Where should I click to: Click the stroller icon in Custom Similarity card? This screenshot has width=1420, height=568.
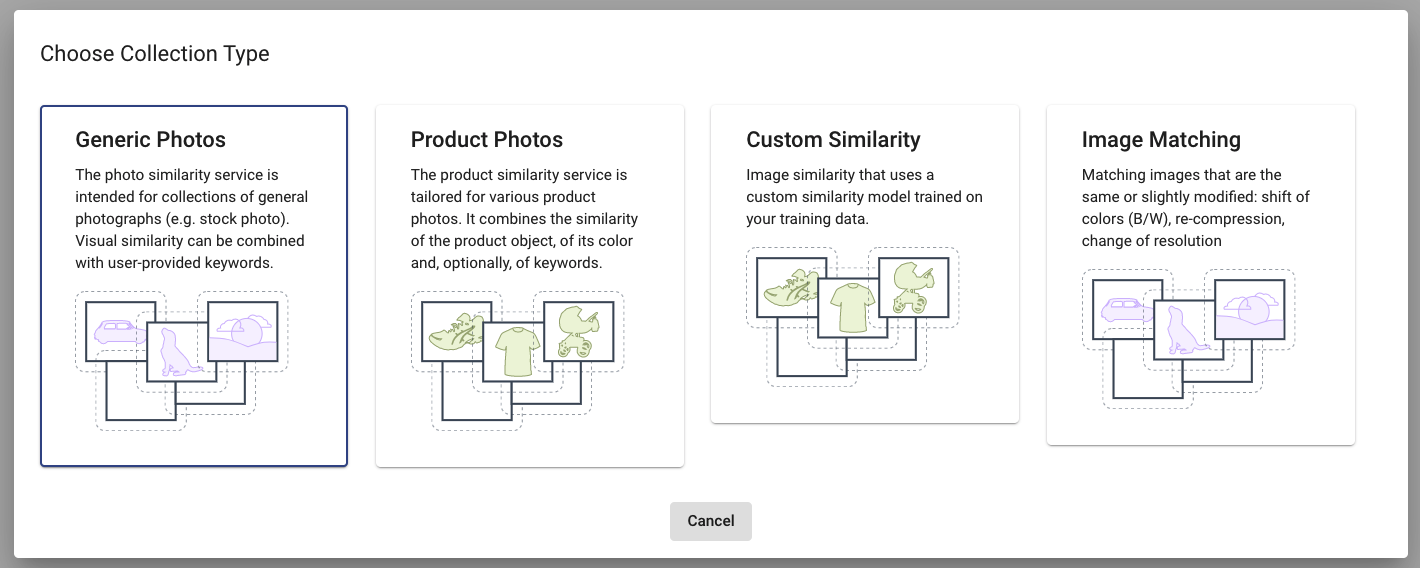tap(913, 287)
